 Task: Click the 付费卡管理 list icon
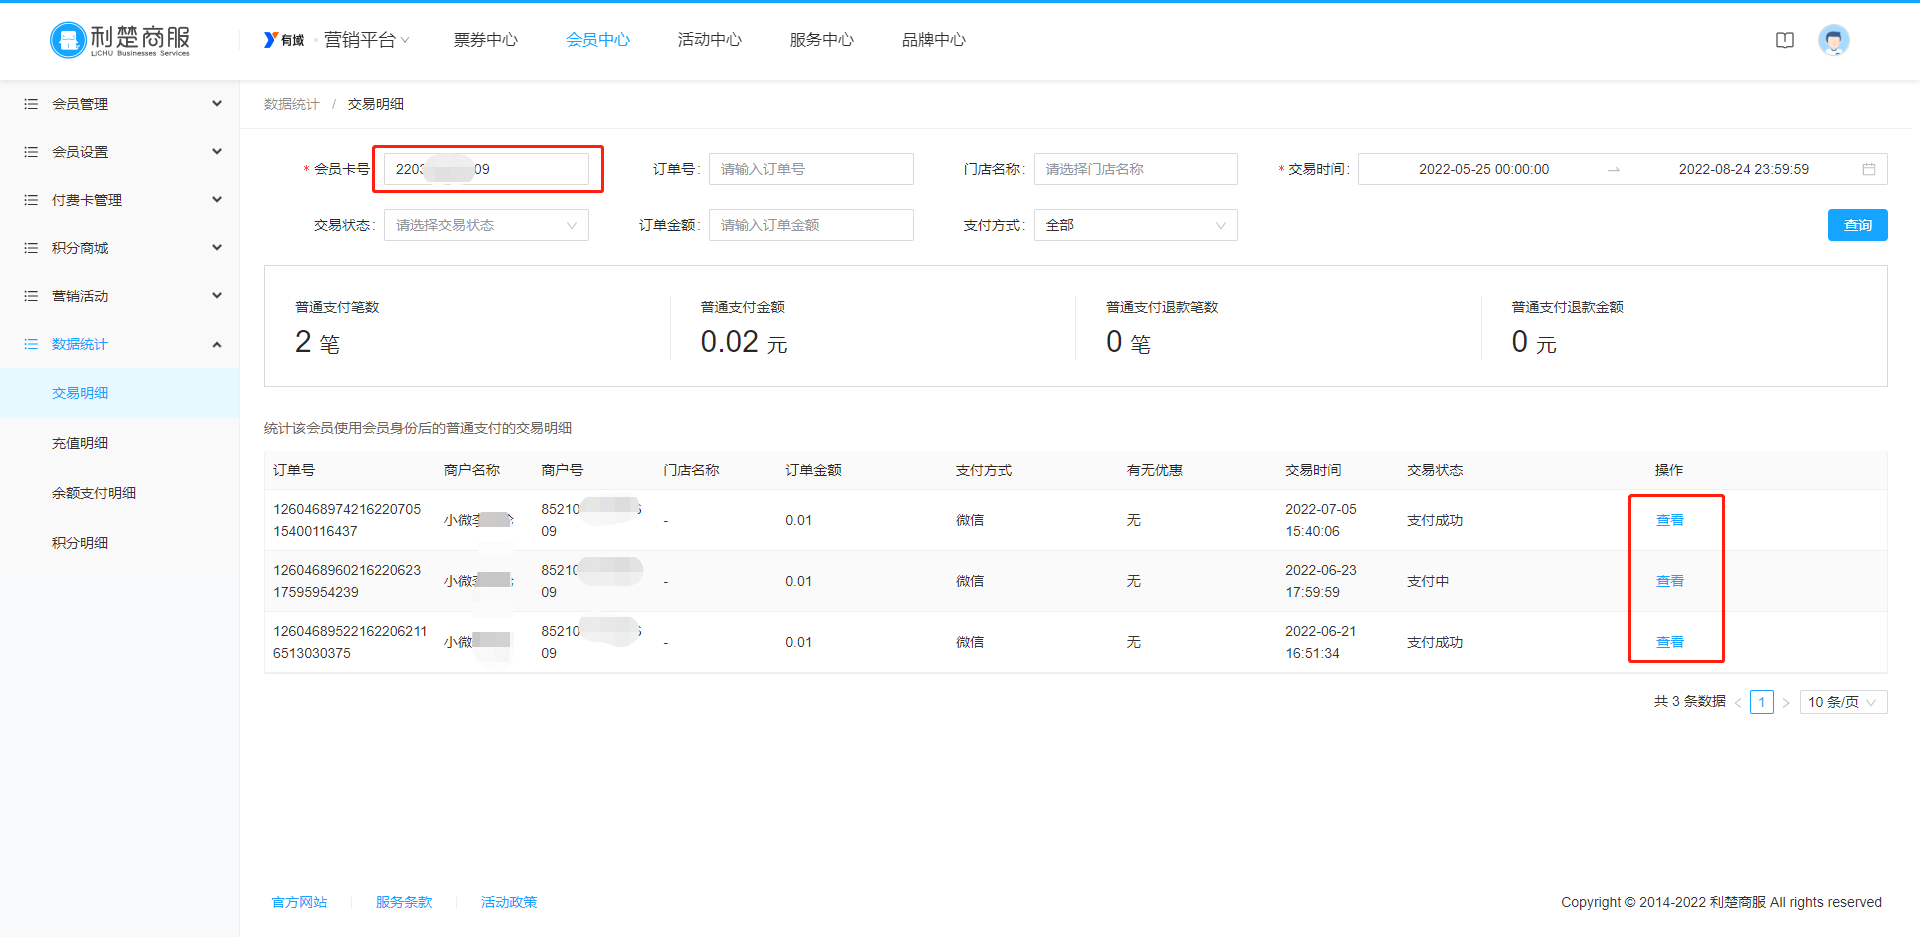(31, 200)
